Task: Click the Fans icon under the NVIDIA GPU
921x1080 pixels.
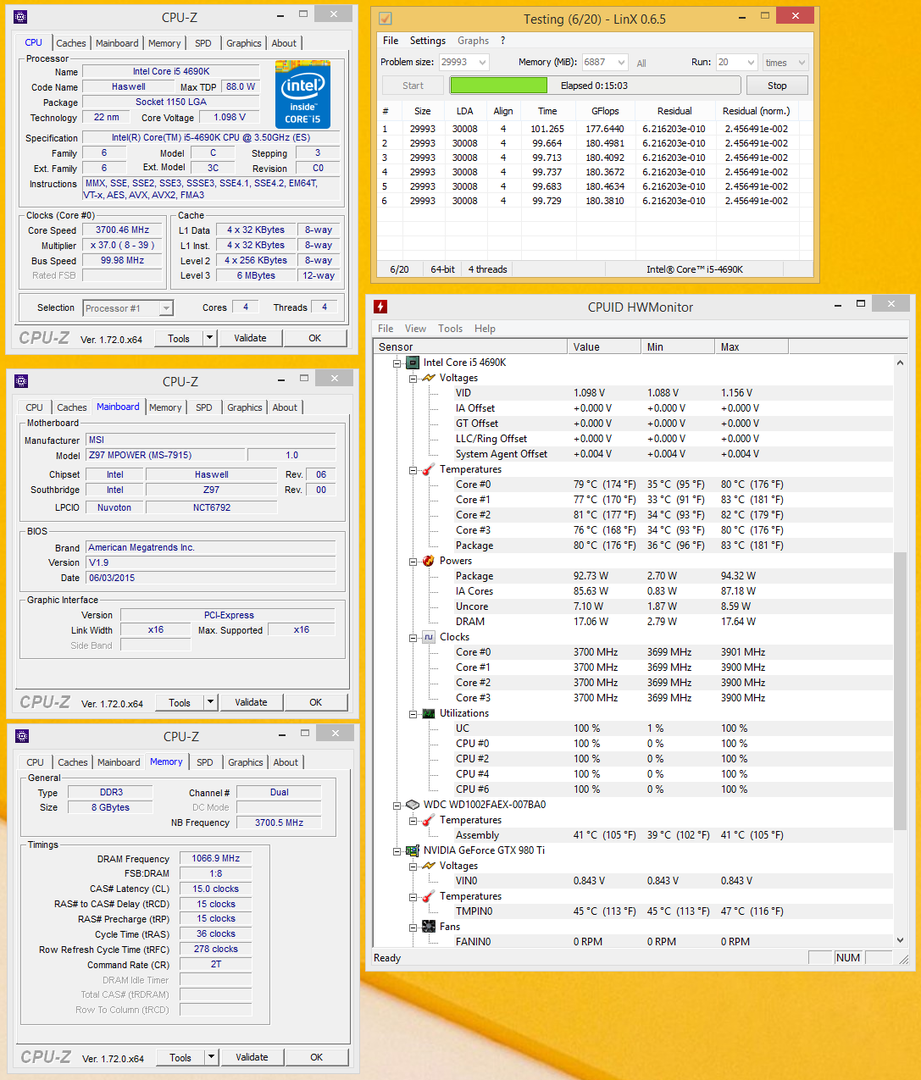Action: coord(428,927)
